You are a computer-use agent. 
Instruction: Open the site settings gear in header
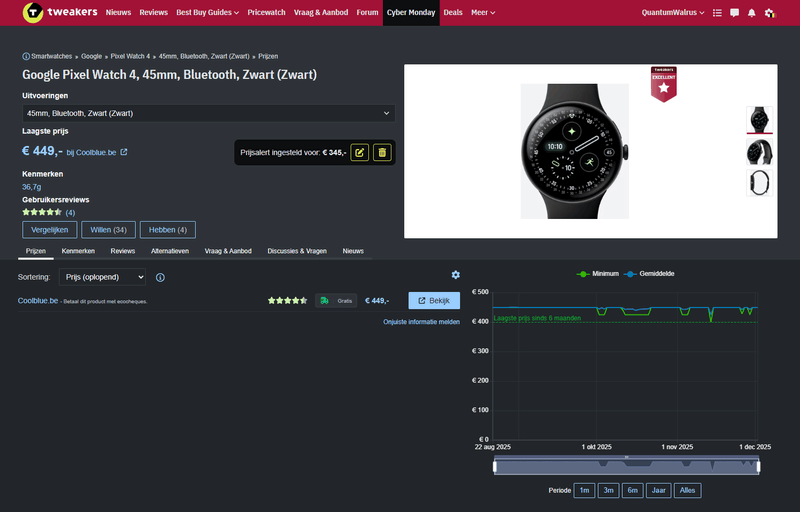[x=769, y=13]
